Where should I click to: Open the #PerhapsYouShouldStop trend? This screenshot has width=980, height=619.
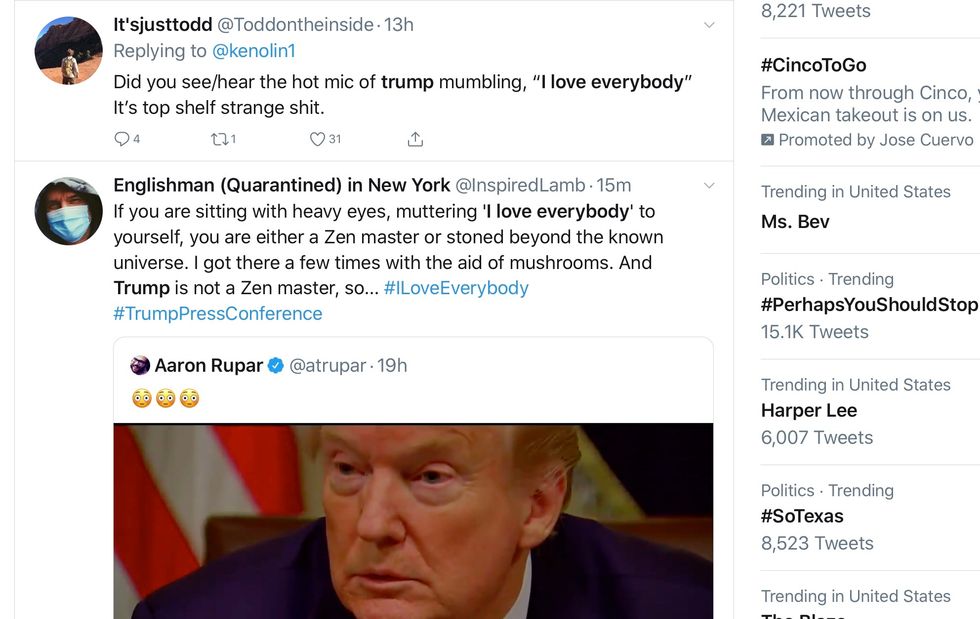(868, 305)
